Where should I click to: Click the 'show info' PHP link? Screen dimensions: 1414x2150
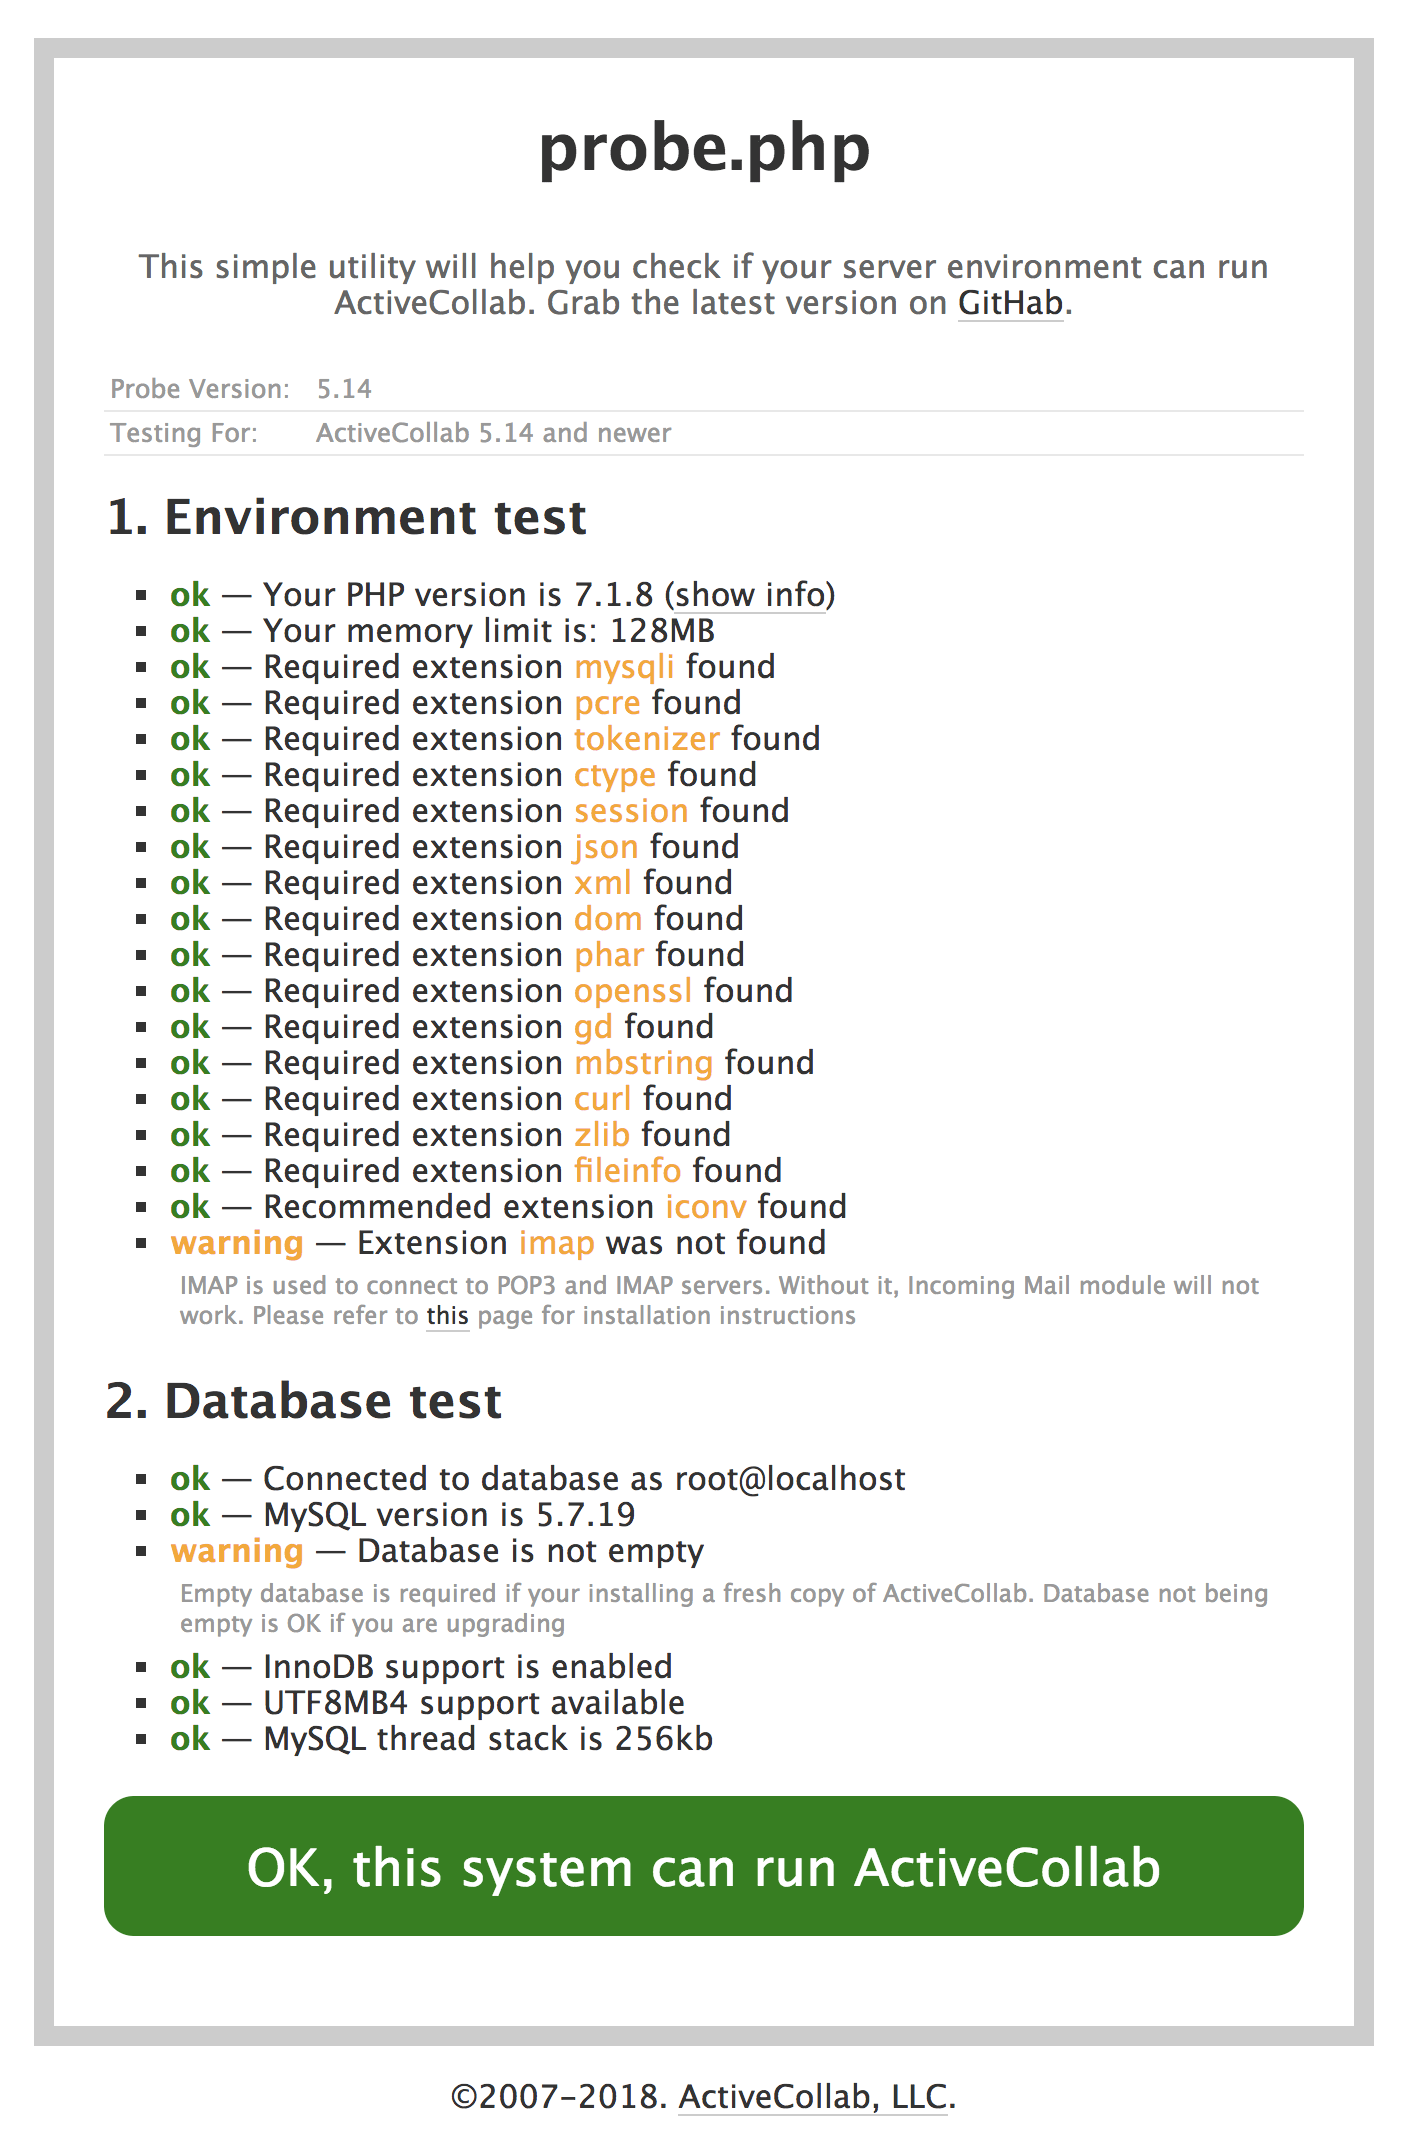click(753, 595)
